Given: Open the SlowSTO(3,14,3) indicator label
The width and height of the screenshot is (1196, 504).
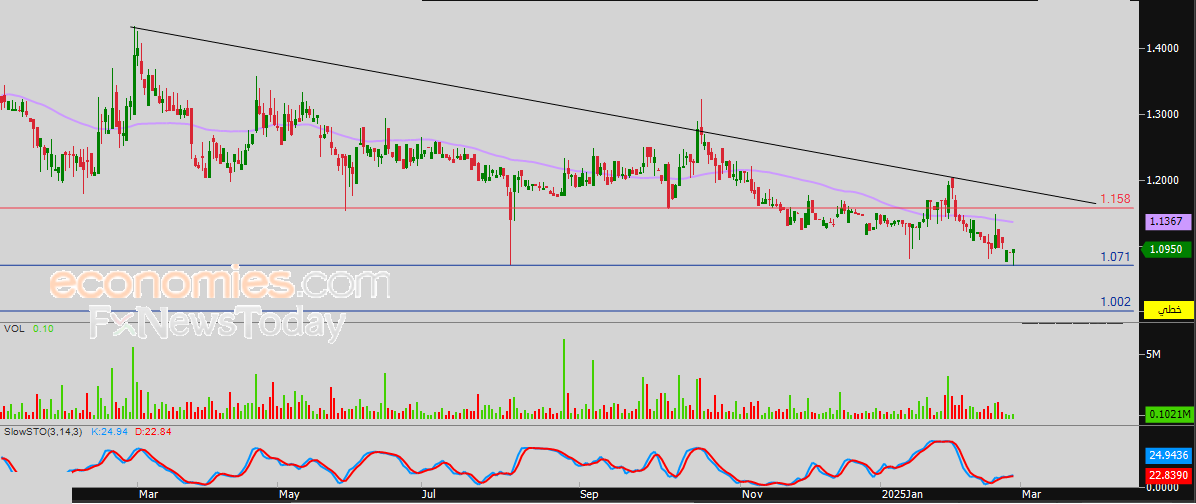Looking at the screenshot, I should pyautogui.click(x=44, y=432).
